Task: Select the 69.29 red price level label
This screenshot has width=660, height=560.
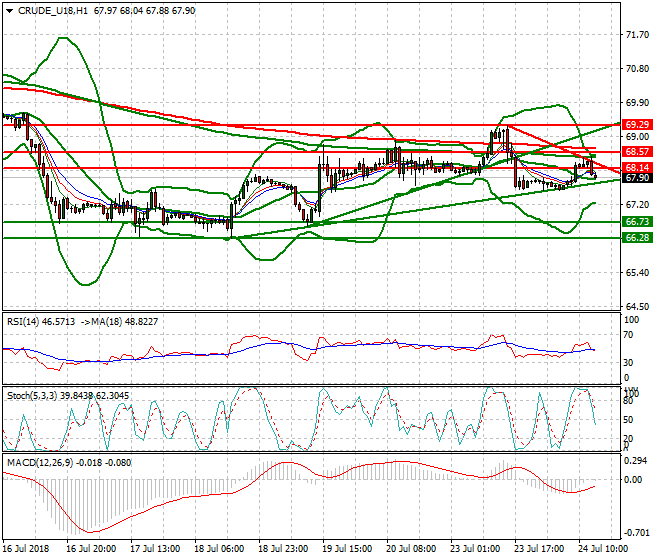Action: click(x=637, y=125)
